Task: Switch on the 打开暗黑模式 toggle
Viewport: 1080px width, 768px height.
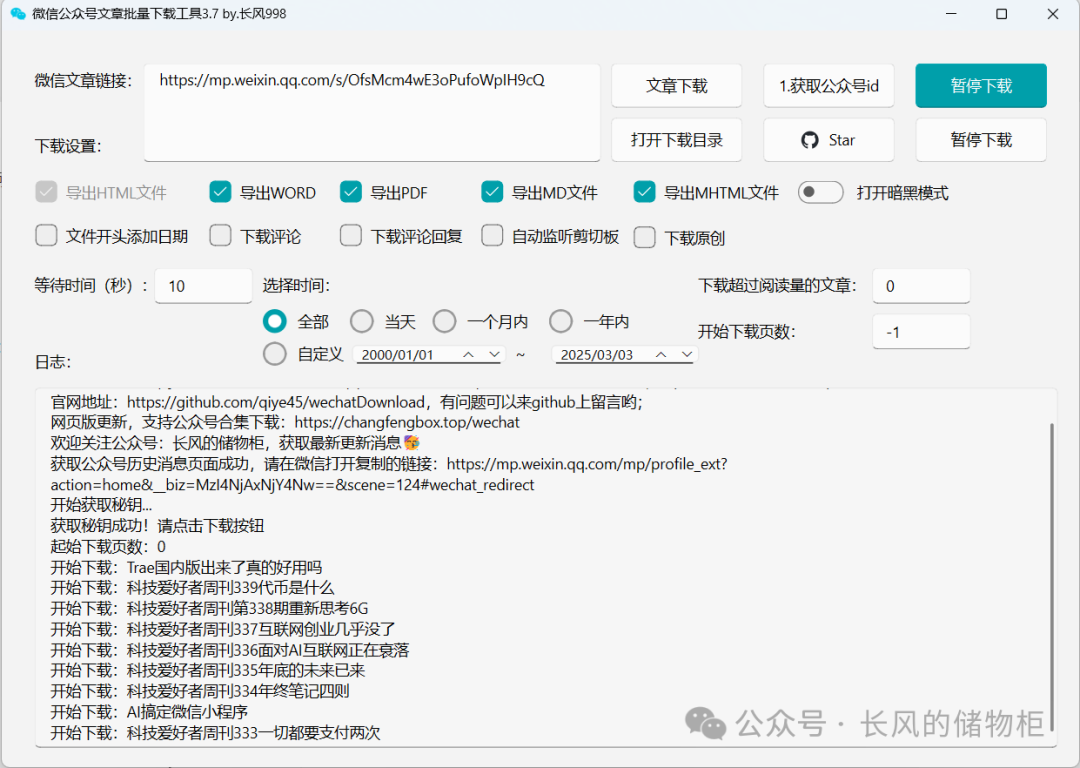Action: coord(820,192)
